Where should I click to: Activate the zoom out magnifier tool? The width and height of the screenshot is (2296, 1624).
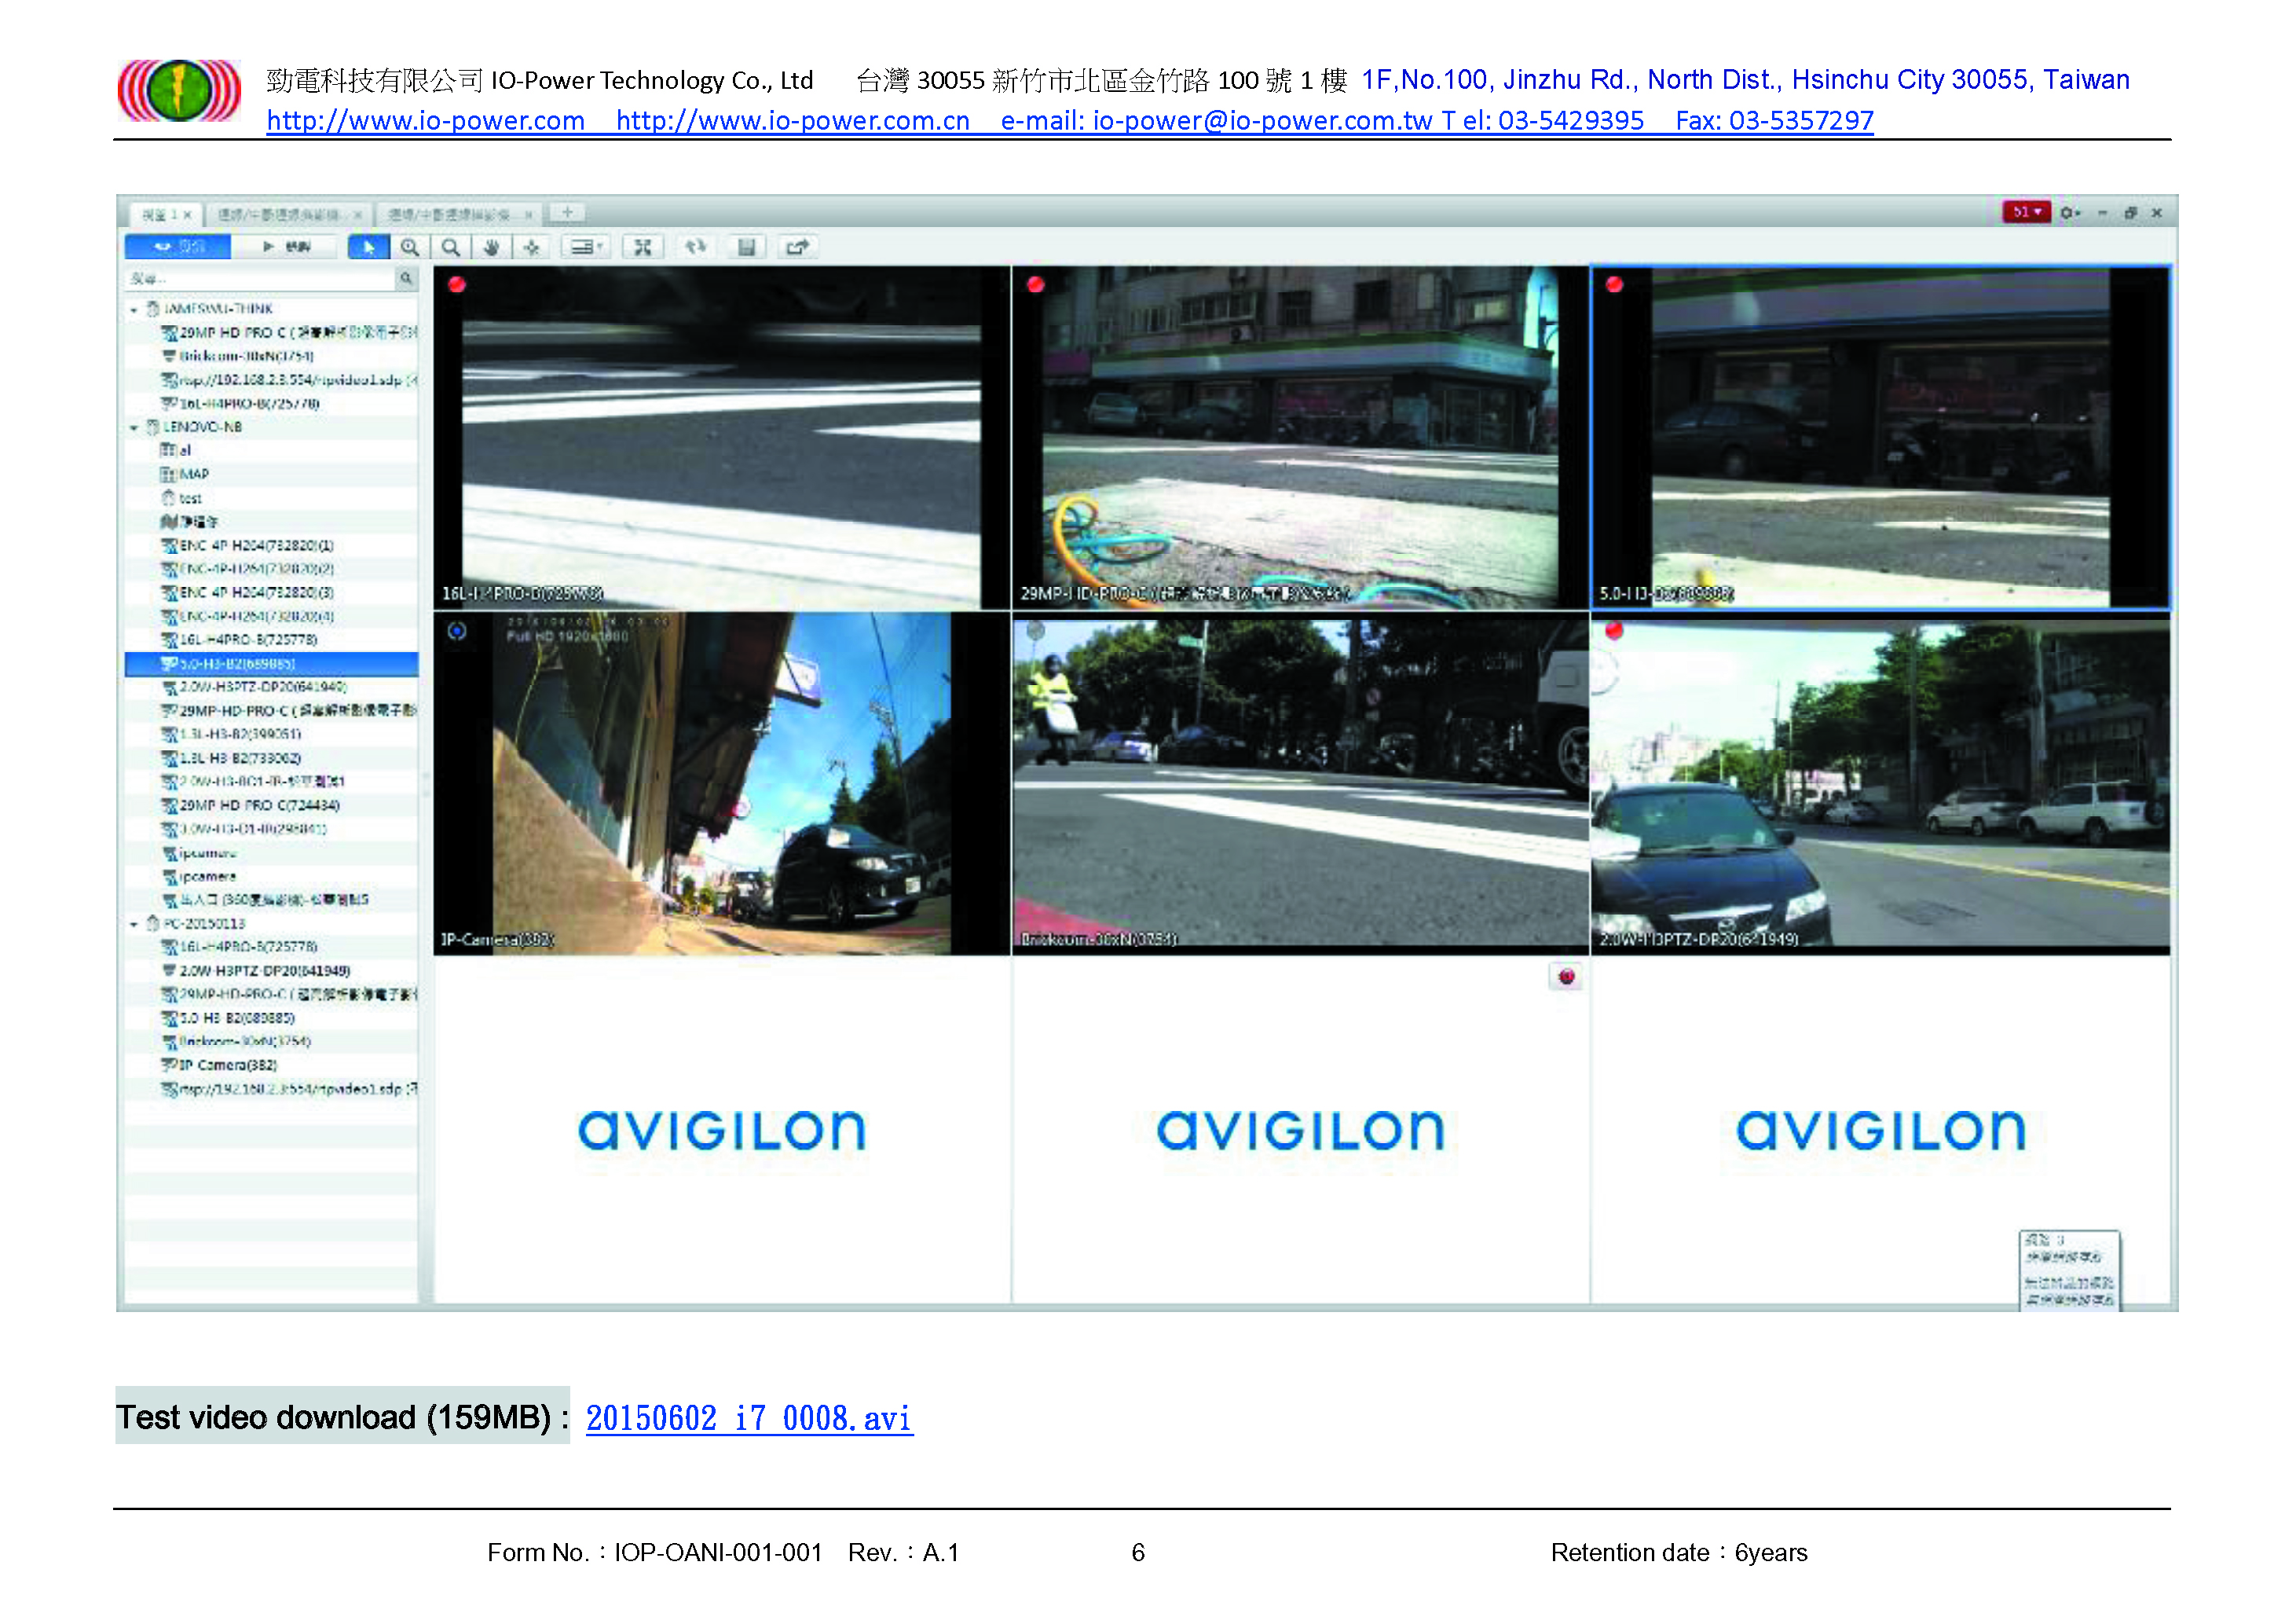click(x=451, y=247)
